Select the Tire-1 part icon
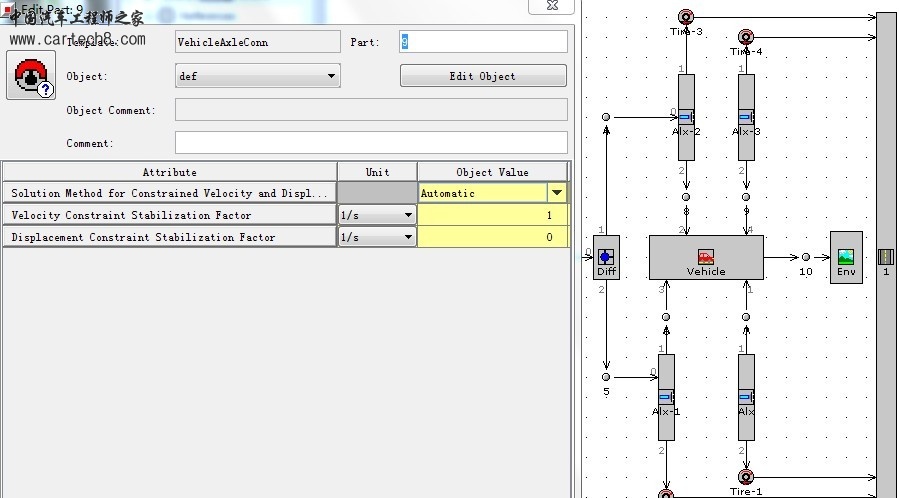899x498 pixels. click(x=746, y=477)
